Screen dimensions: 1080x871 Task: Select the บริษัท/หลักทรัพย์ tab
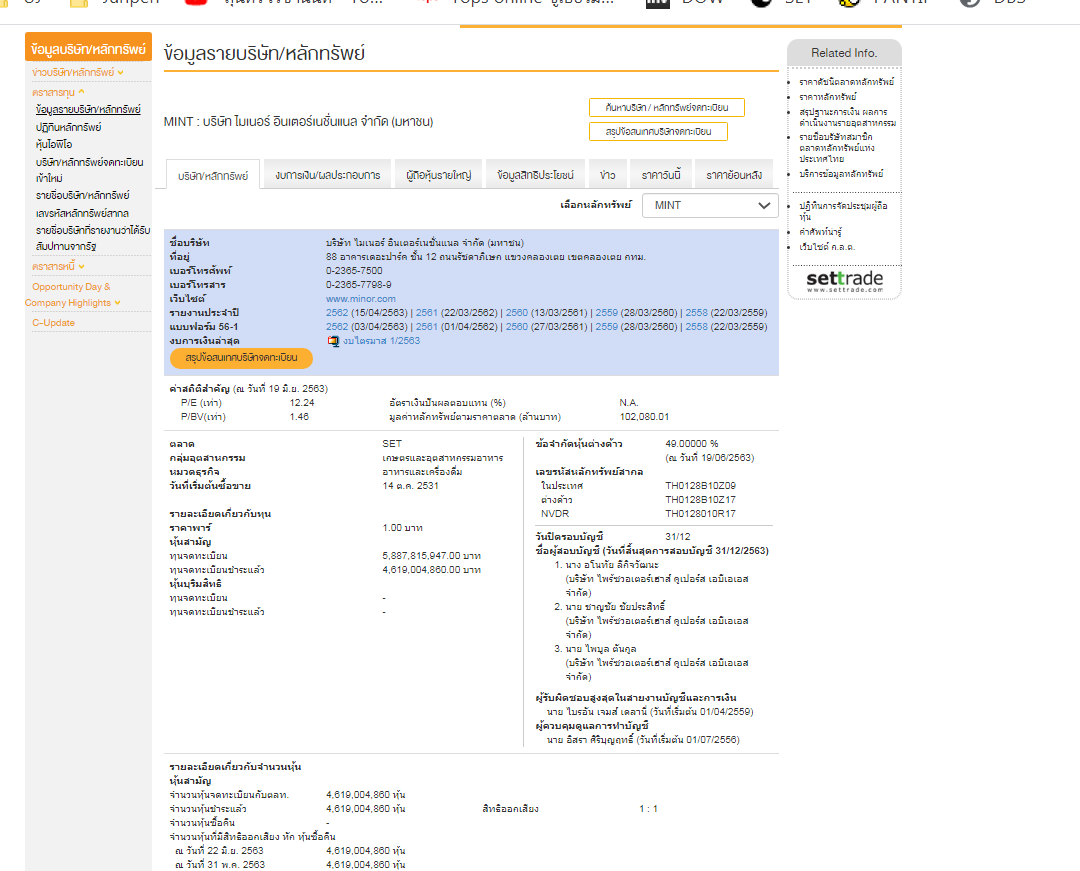pos(213,175)
